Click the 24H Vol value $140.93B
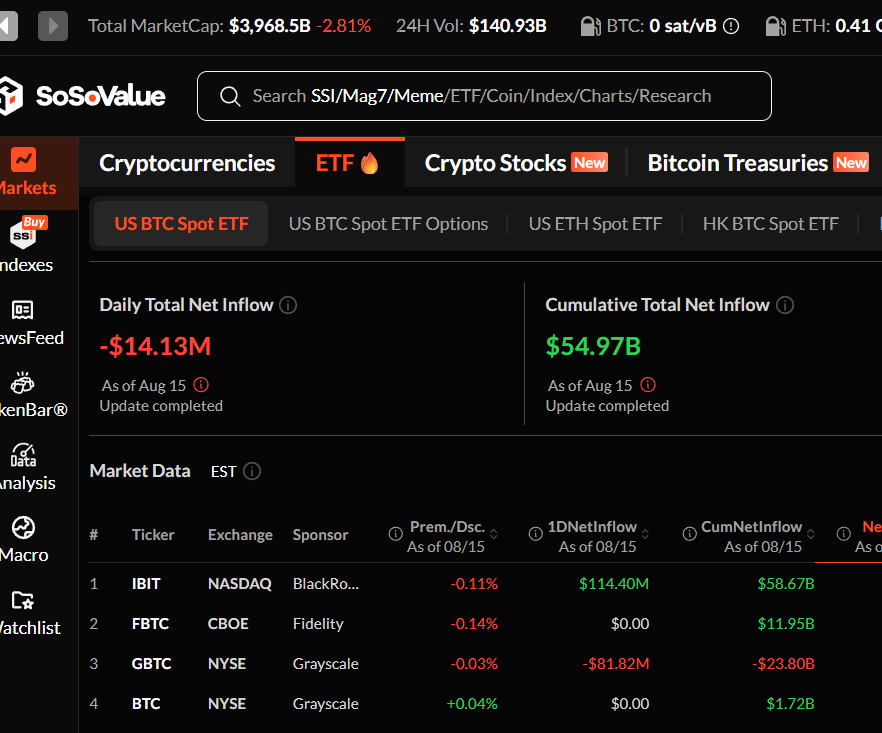882x733 pixels. coord(508,26)
